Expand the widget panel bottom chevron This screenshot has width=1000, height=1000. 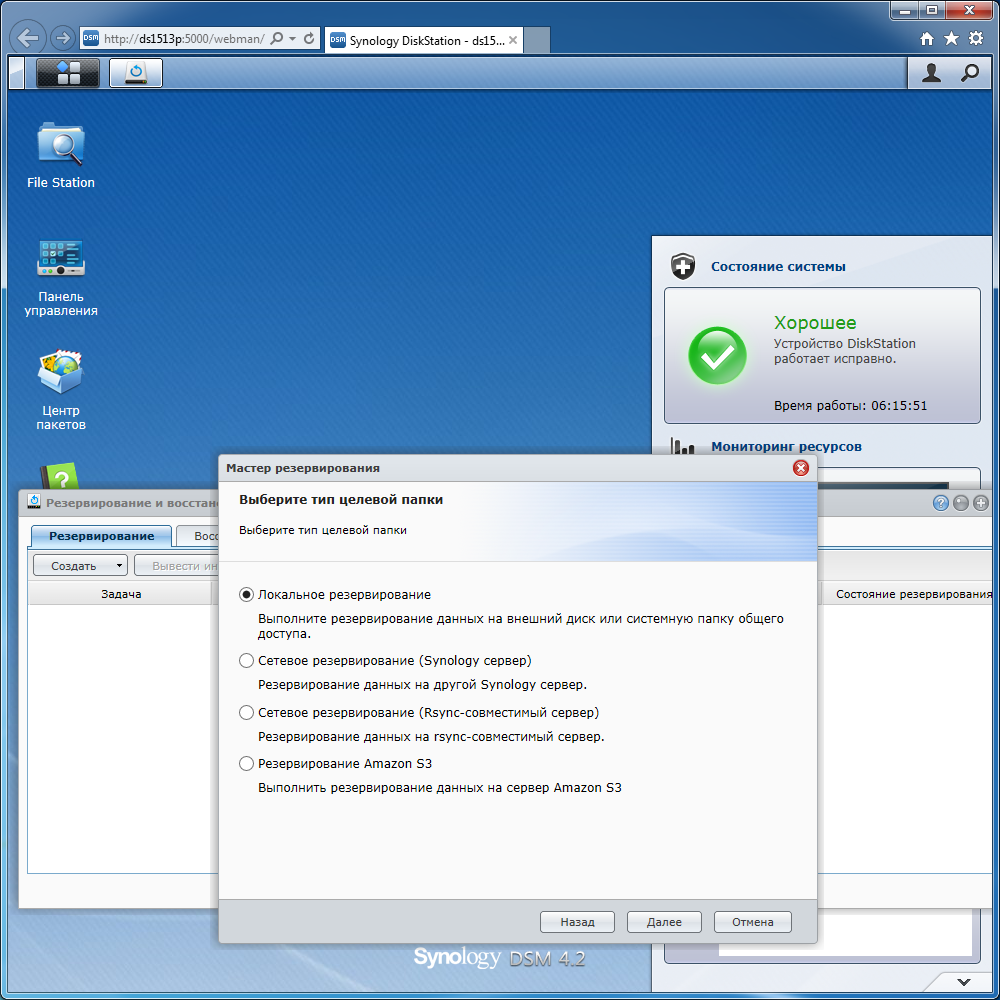[964, 982]
